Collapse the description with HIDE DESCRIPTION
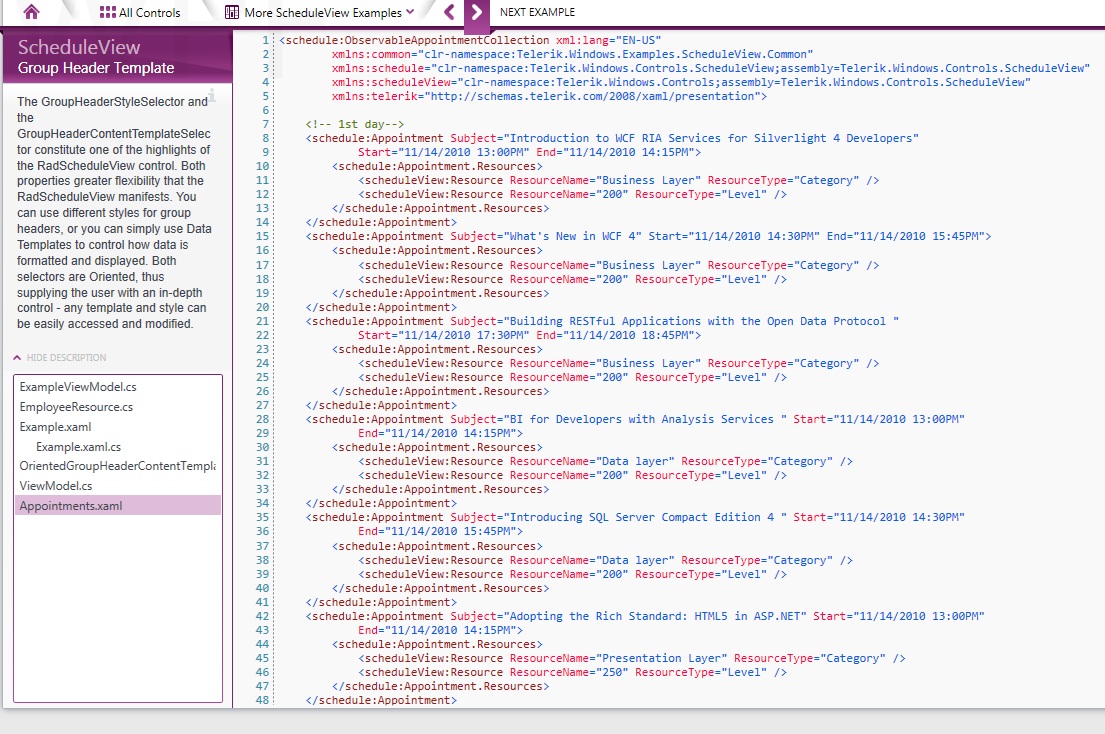 pos(60,357)
